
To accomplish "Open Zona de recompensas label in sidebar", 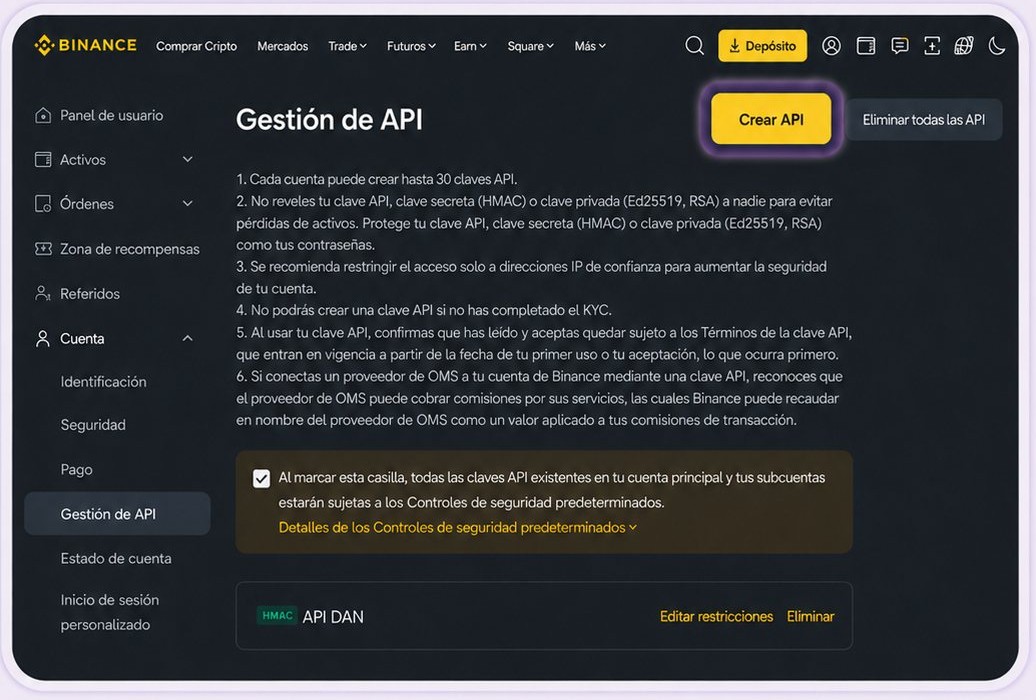I will click(130, 249).
